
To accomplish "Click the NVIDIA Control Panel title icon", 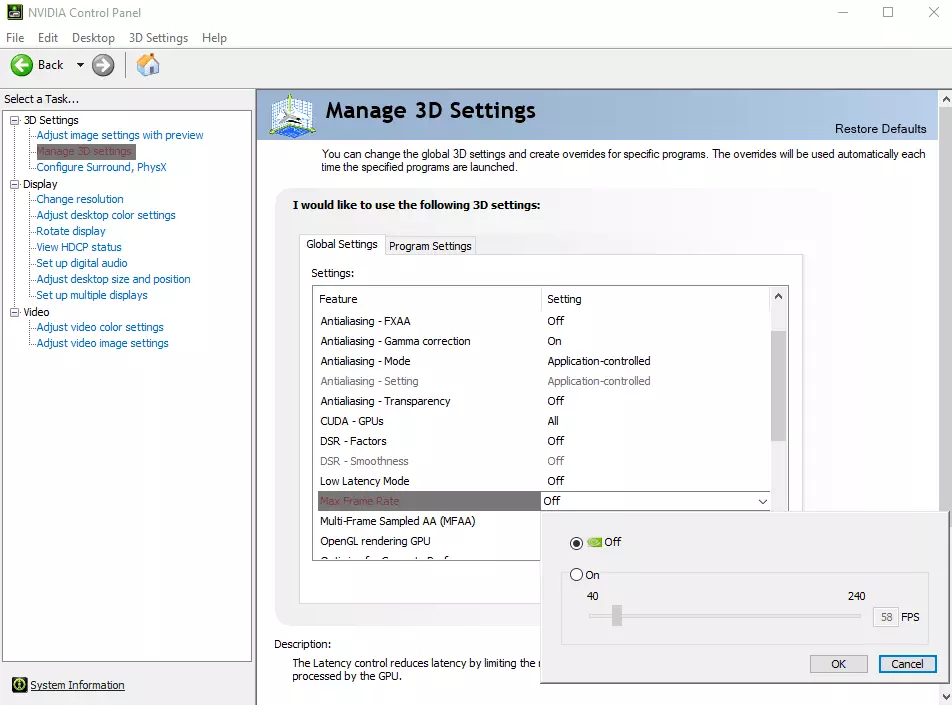I will pyautogui.click(x=13, y=12).
